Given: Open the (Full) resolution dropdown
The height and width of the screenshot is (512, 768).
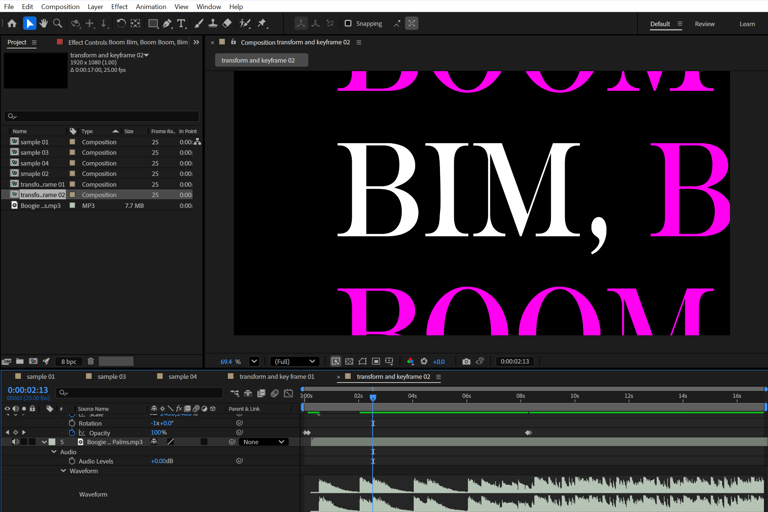Looking at the screenshot, I should tap(294, 361).
